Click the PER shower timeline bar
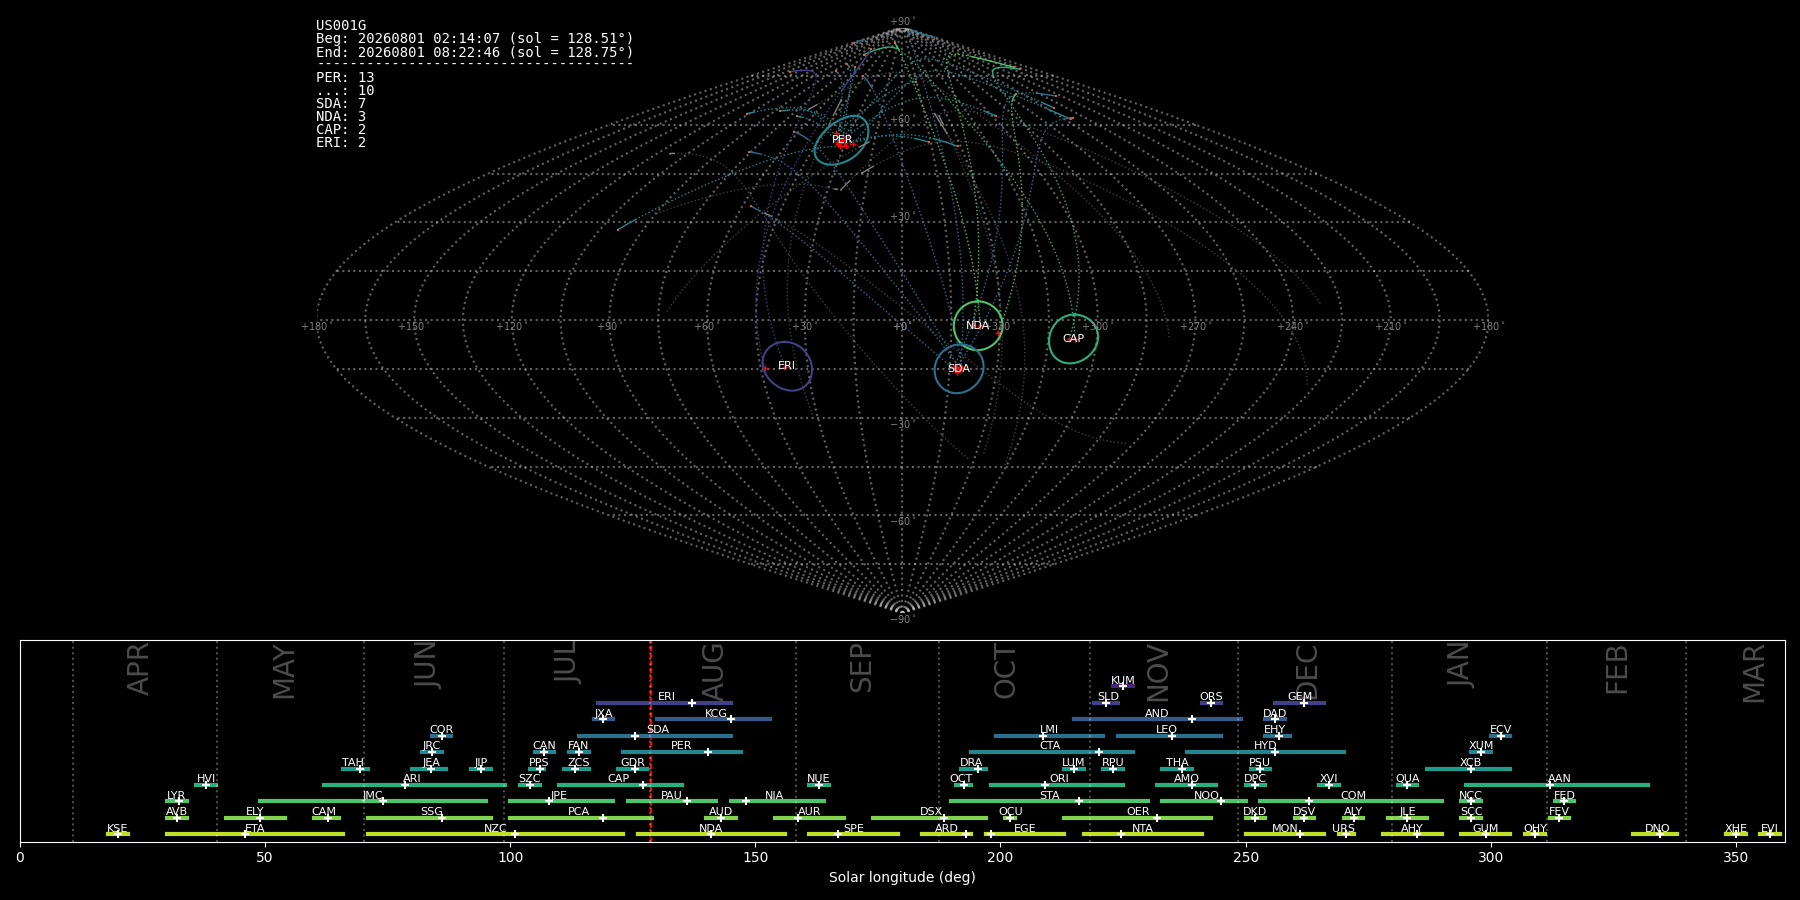The width and height of the screenshot is (1800, 900). [682, 752]
